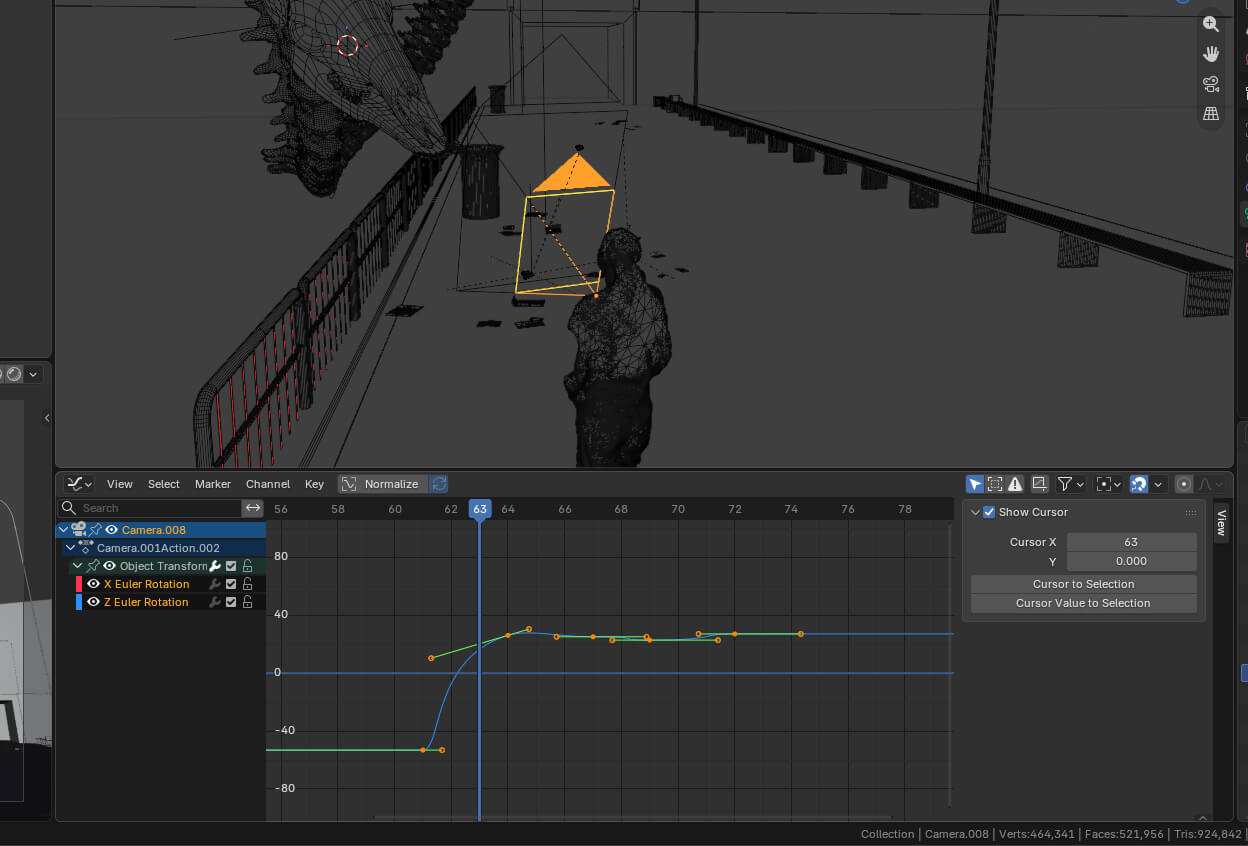
Task: Open the Channel menu
Action: (x=268, y=484)
